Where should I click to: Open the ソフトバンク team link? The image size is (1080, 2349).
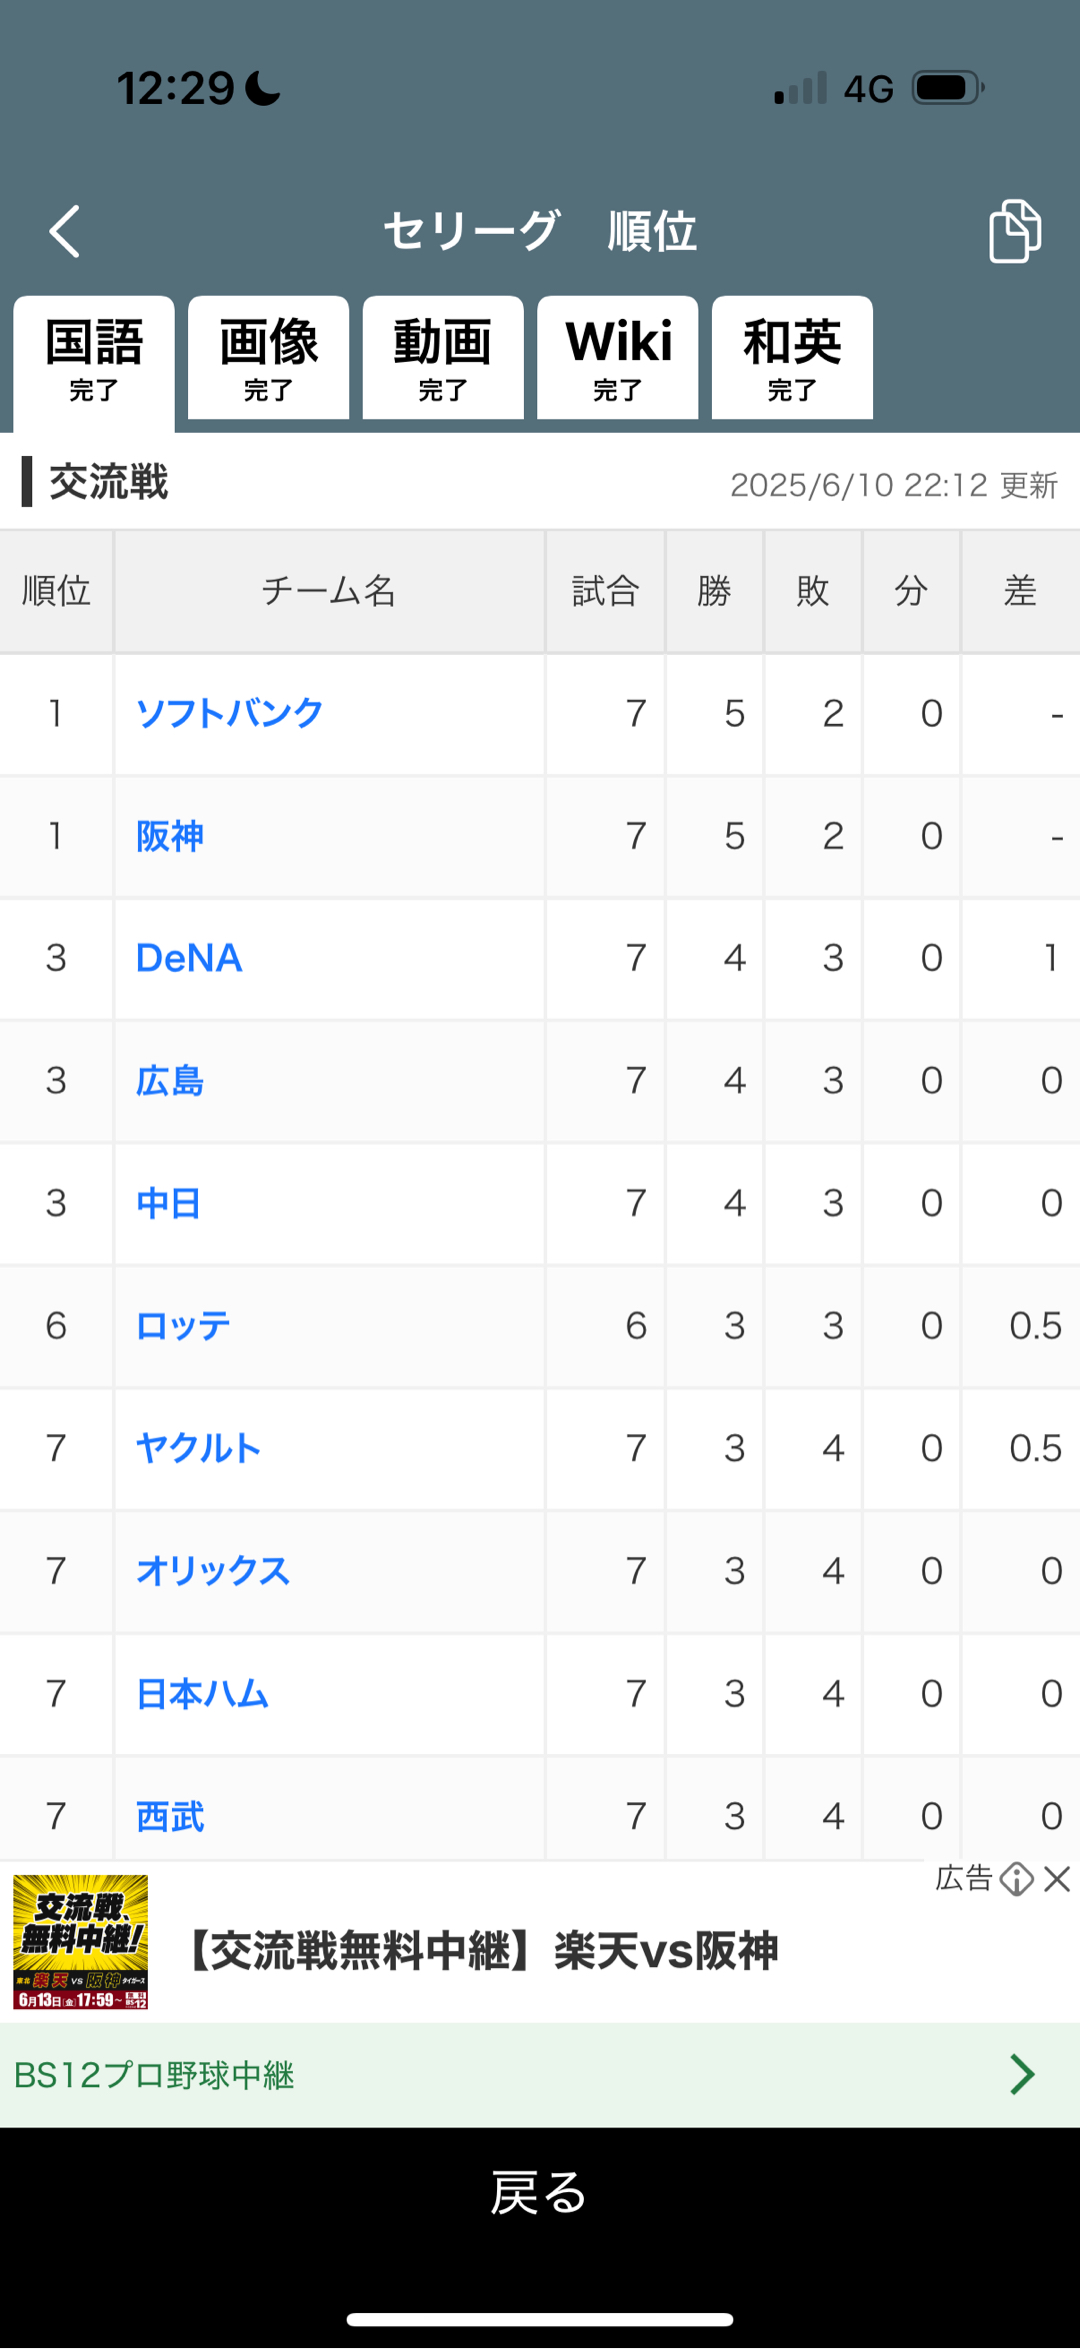tap(229, 713)
